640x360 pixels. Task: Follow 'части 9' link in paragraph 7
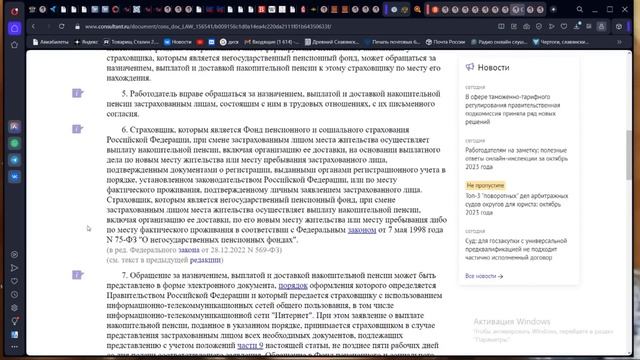pos(250,345)
